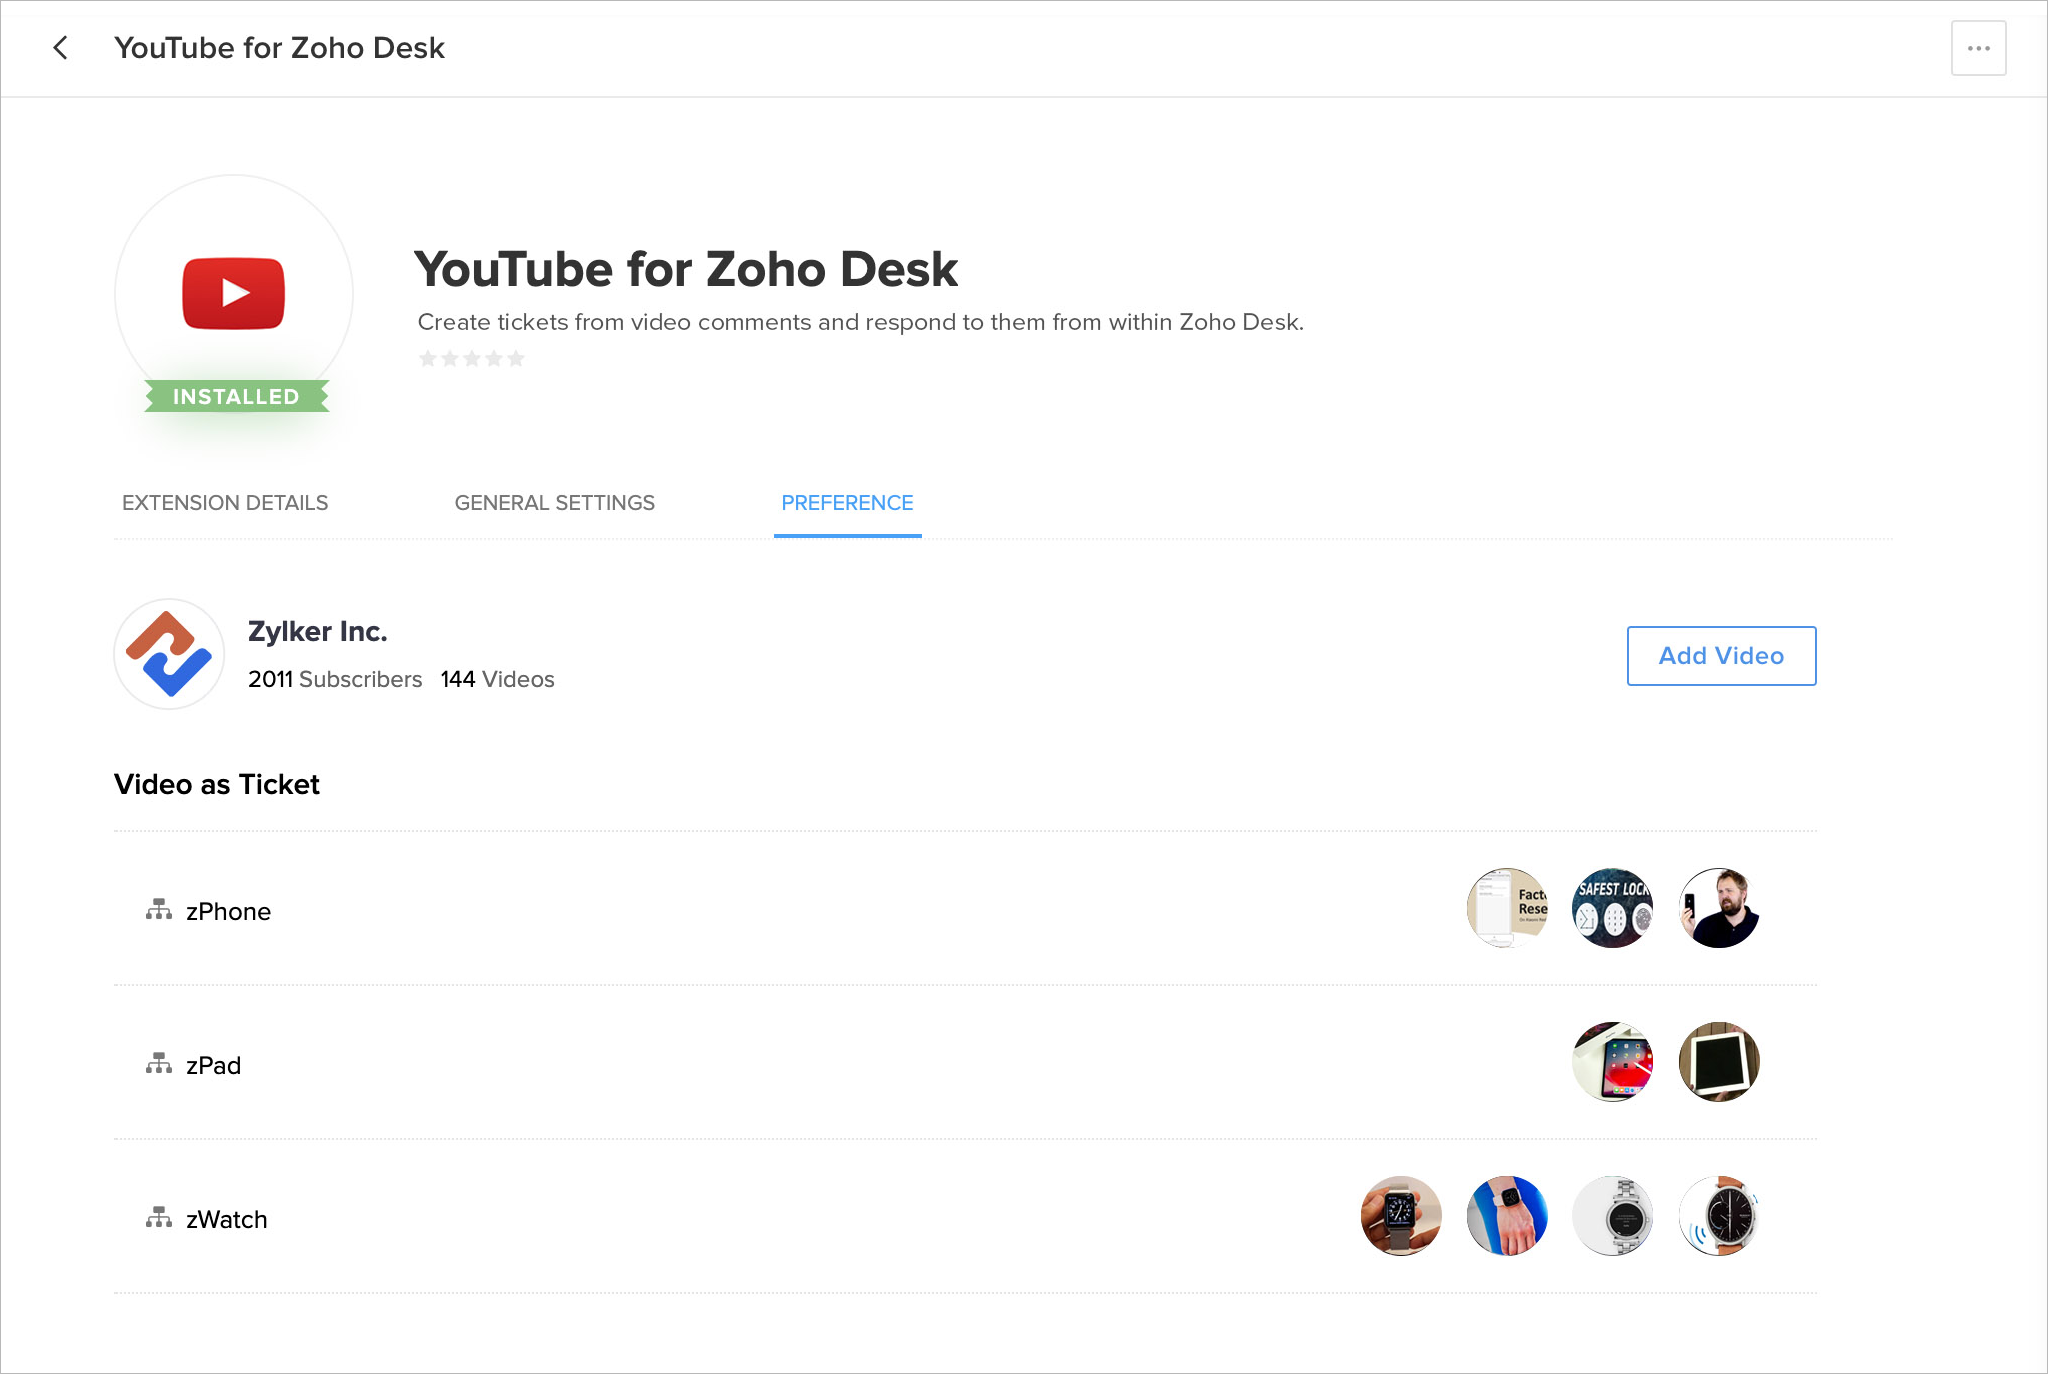This screenshot has width=2048, height=1374.
Task: Click the back arrow icon
Action: click(61, 48)
